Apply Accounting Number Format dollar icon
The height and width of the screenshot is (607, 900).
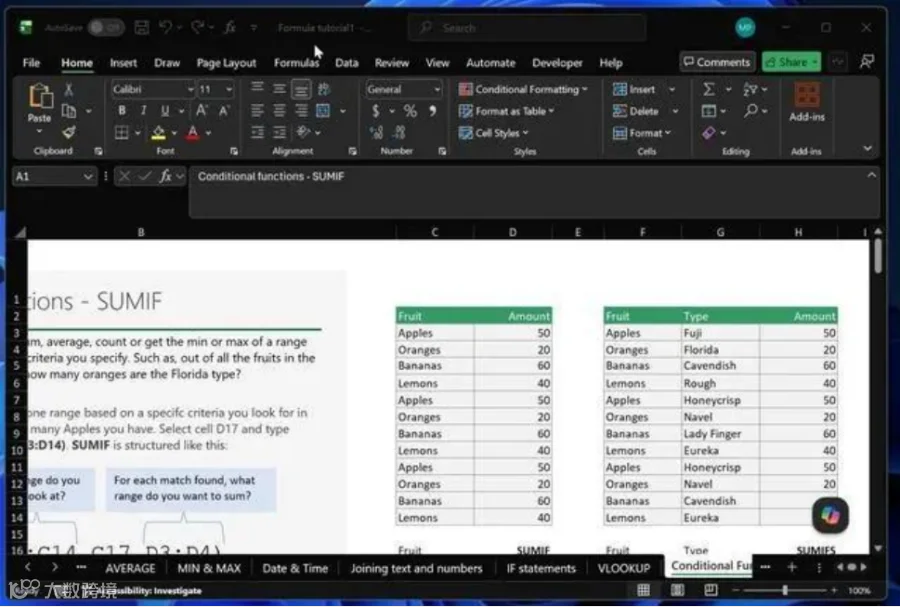click(x=375, y=111)
